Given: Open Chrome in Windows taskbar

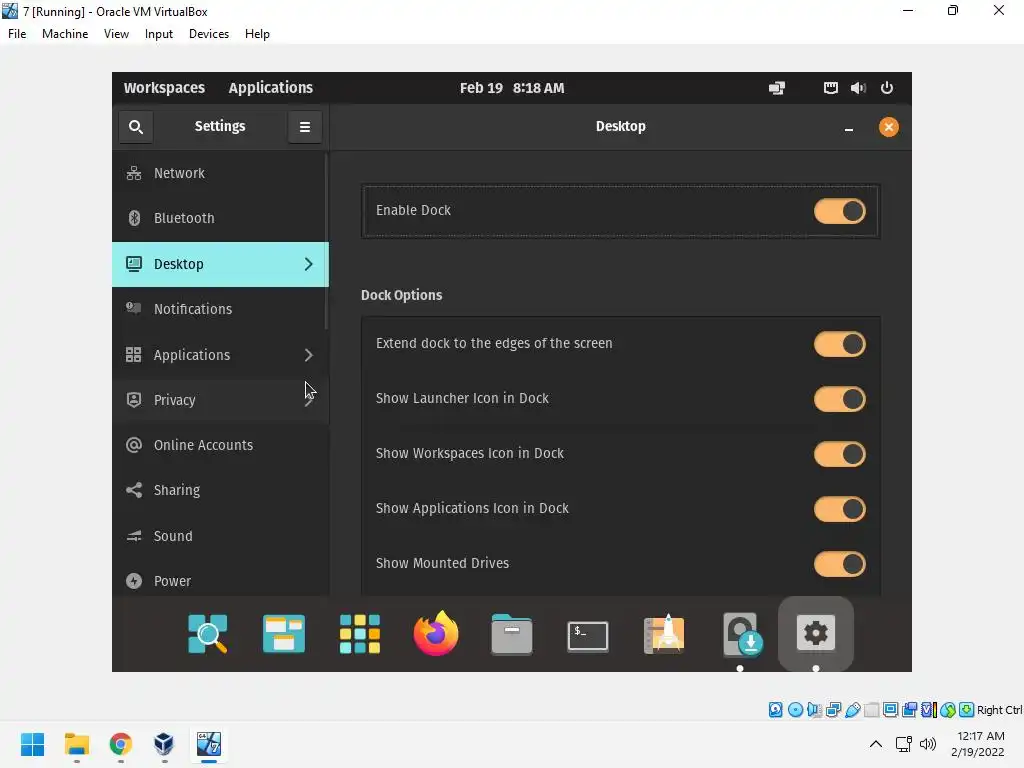Looking at the screenshot, I should tap(120, 744).
